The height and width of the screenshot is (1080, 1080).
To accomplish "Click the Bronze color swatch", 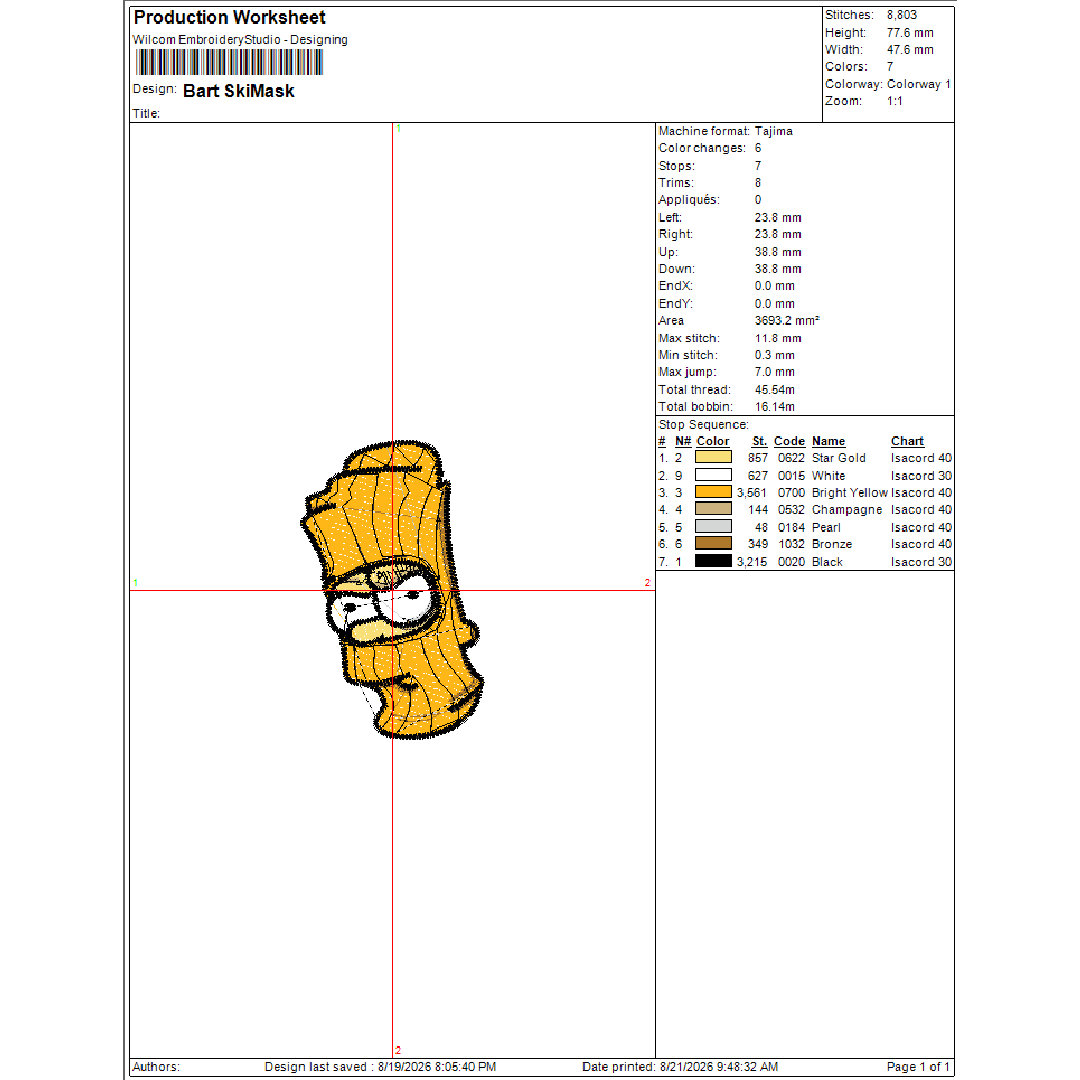I will [x=713, y=543].
